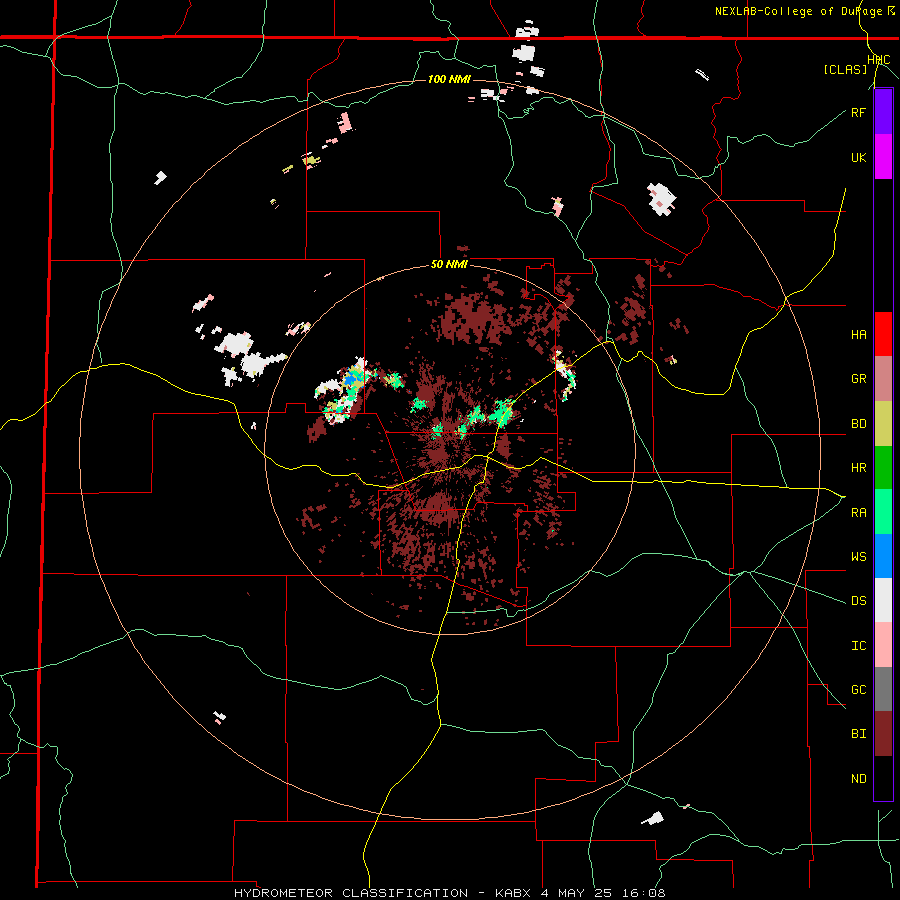Click the IC legend label text
The width and height of the screenshot is (900, 900).
point(858,646)
